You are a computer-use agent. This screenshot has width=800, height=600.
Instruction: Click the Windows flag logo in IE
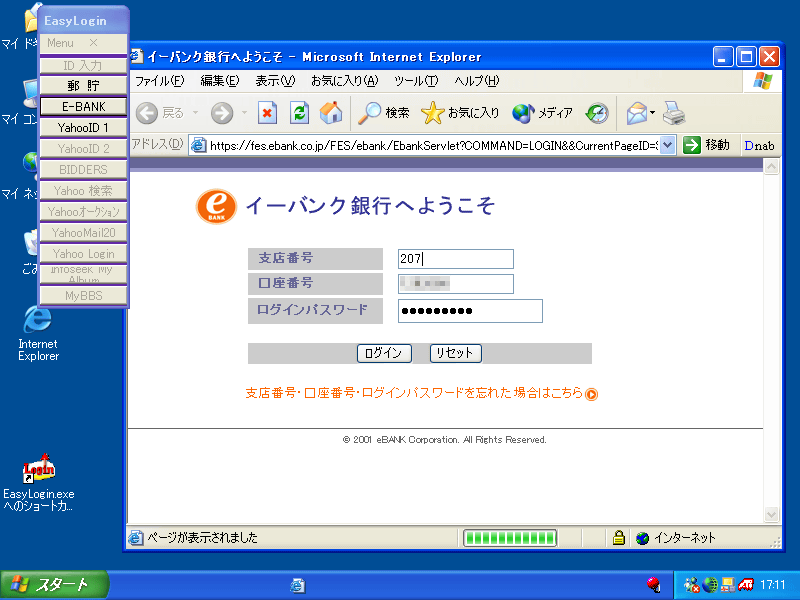(763, 81)
